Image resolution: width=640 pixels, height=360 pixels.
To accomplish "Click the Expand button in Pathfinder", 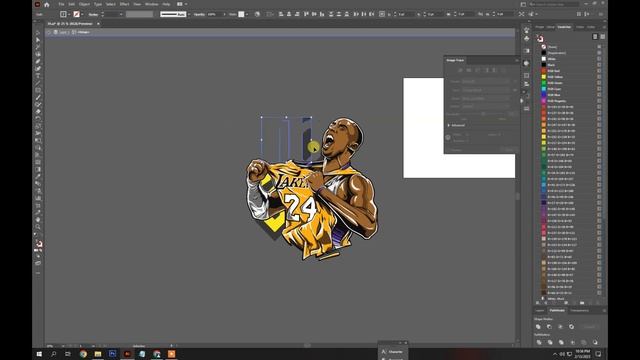I will pos(589,327).
